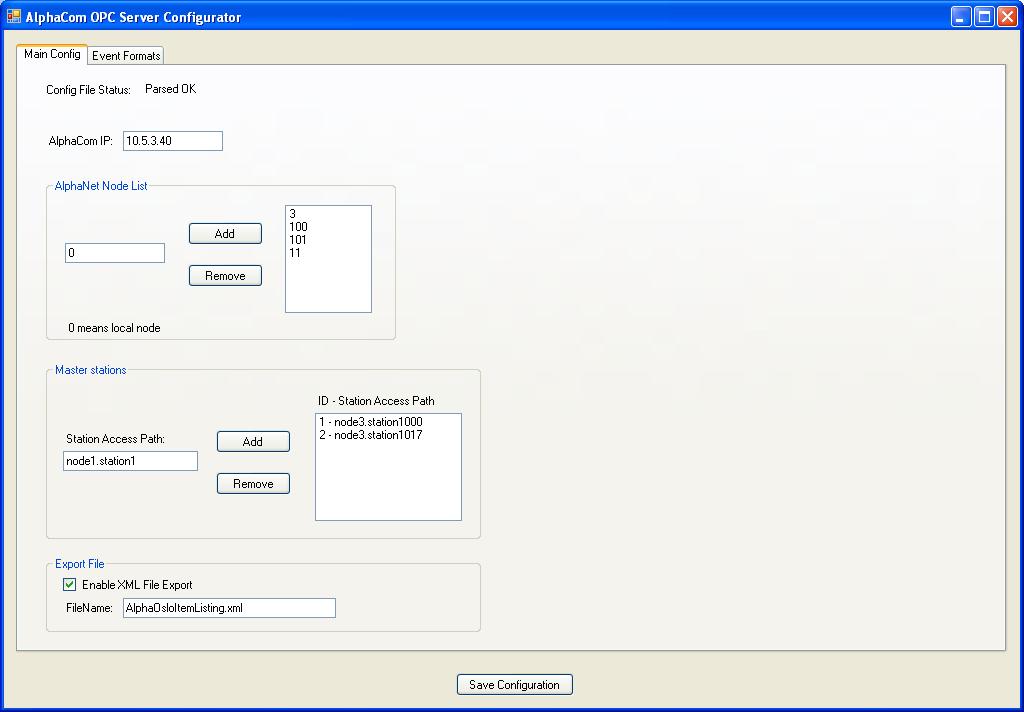1024x712 pixels.
Task: Click the export FileName input field
Action: coord(229,607)
